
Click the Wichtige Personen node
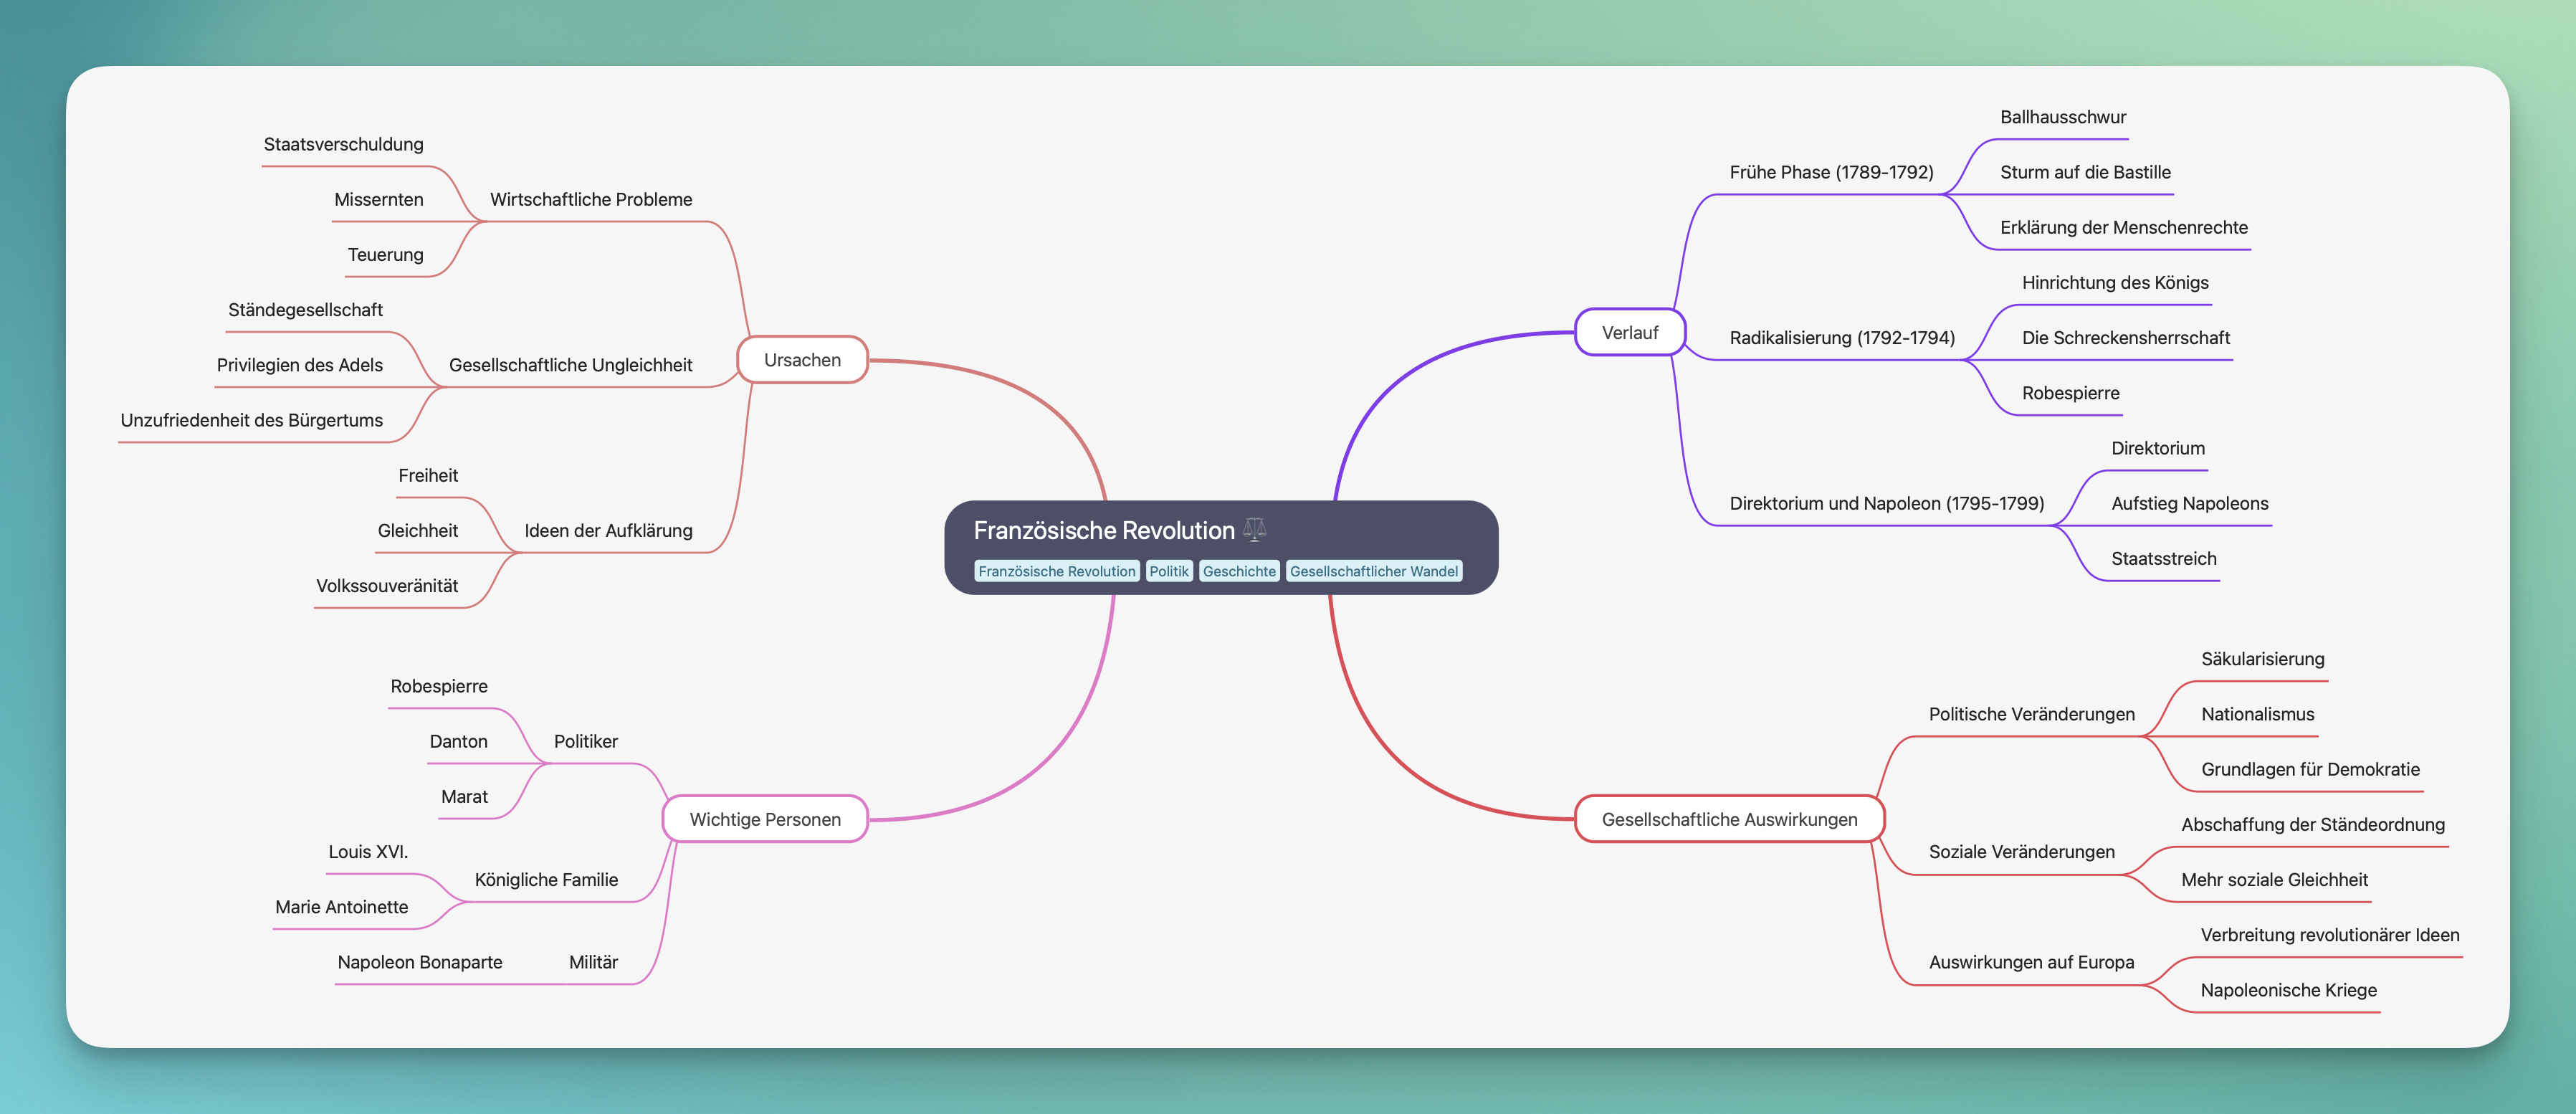pyautogui.click(x=765, y=819)
